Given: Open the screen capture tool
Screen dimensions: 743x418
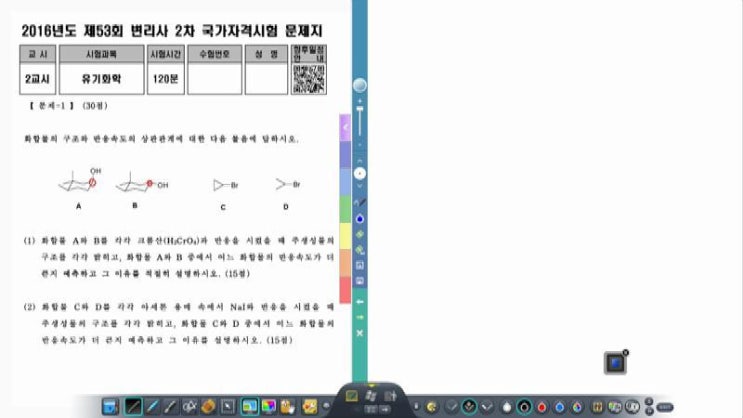Looking at the screenshot, I should pyautogui.click(x=249, y=407).
